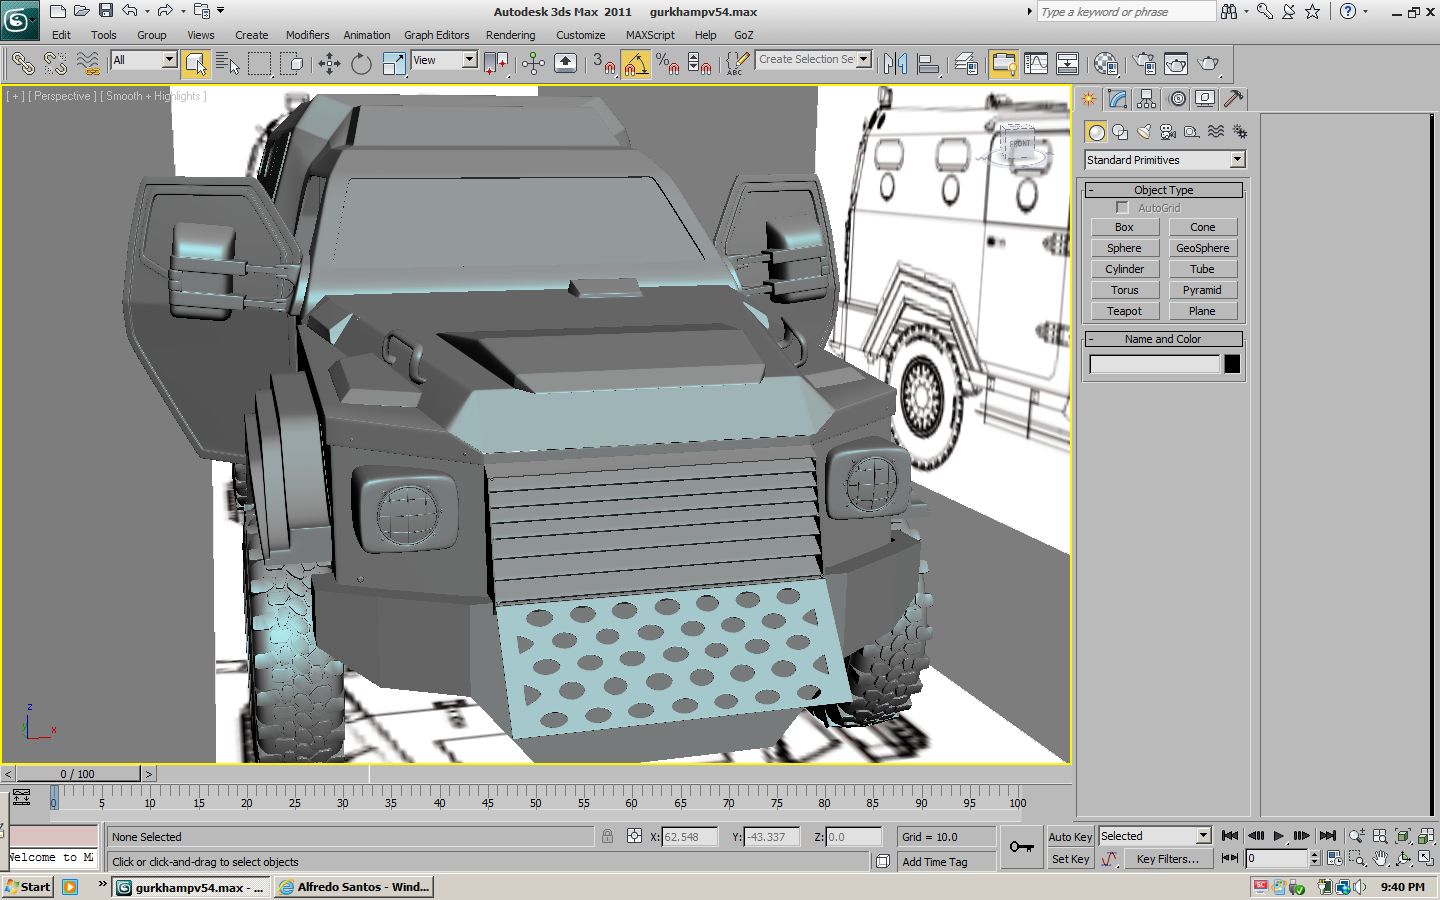Toggle the selection lock padlock
The width and height of the screenshot is (1440, 900).
click(x=607, y=836)
